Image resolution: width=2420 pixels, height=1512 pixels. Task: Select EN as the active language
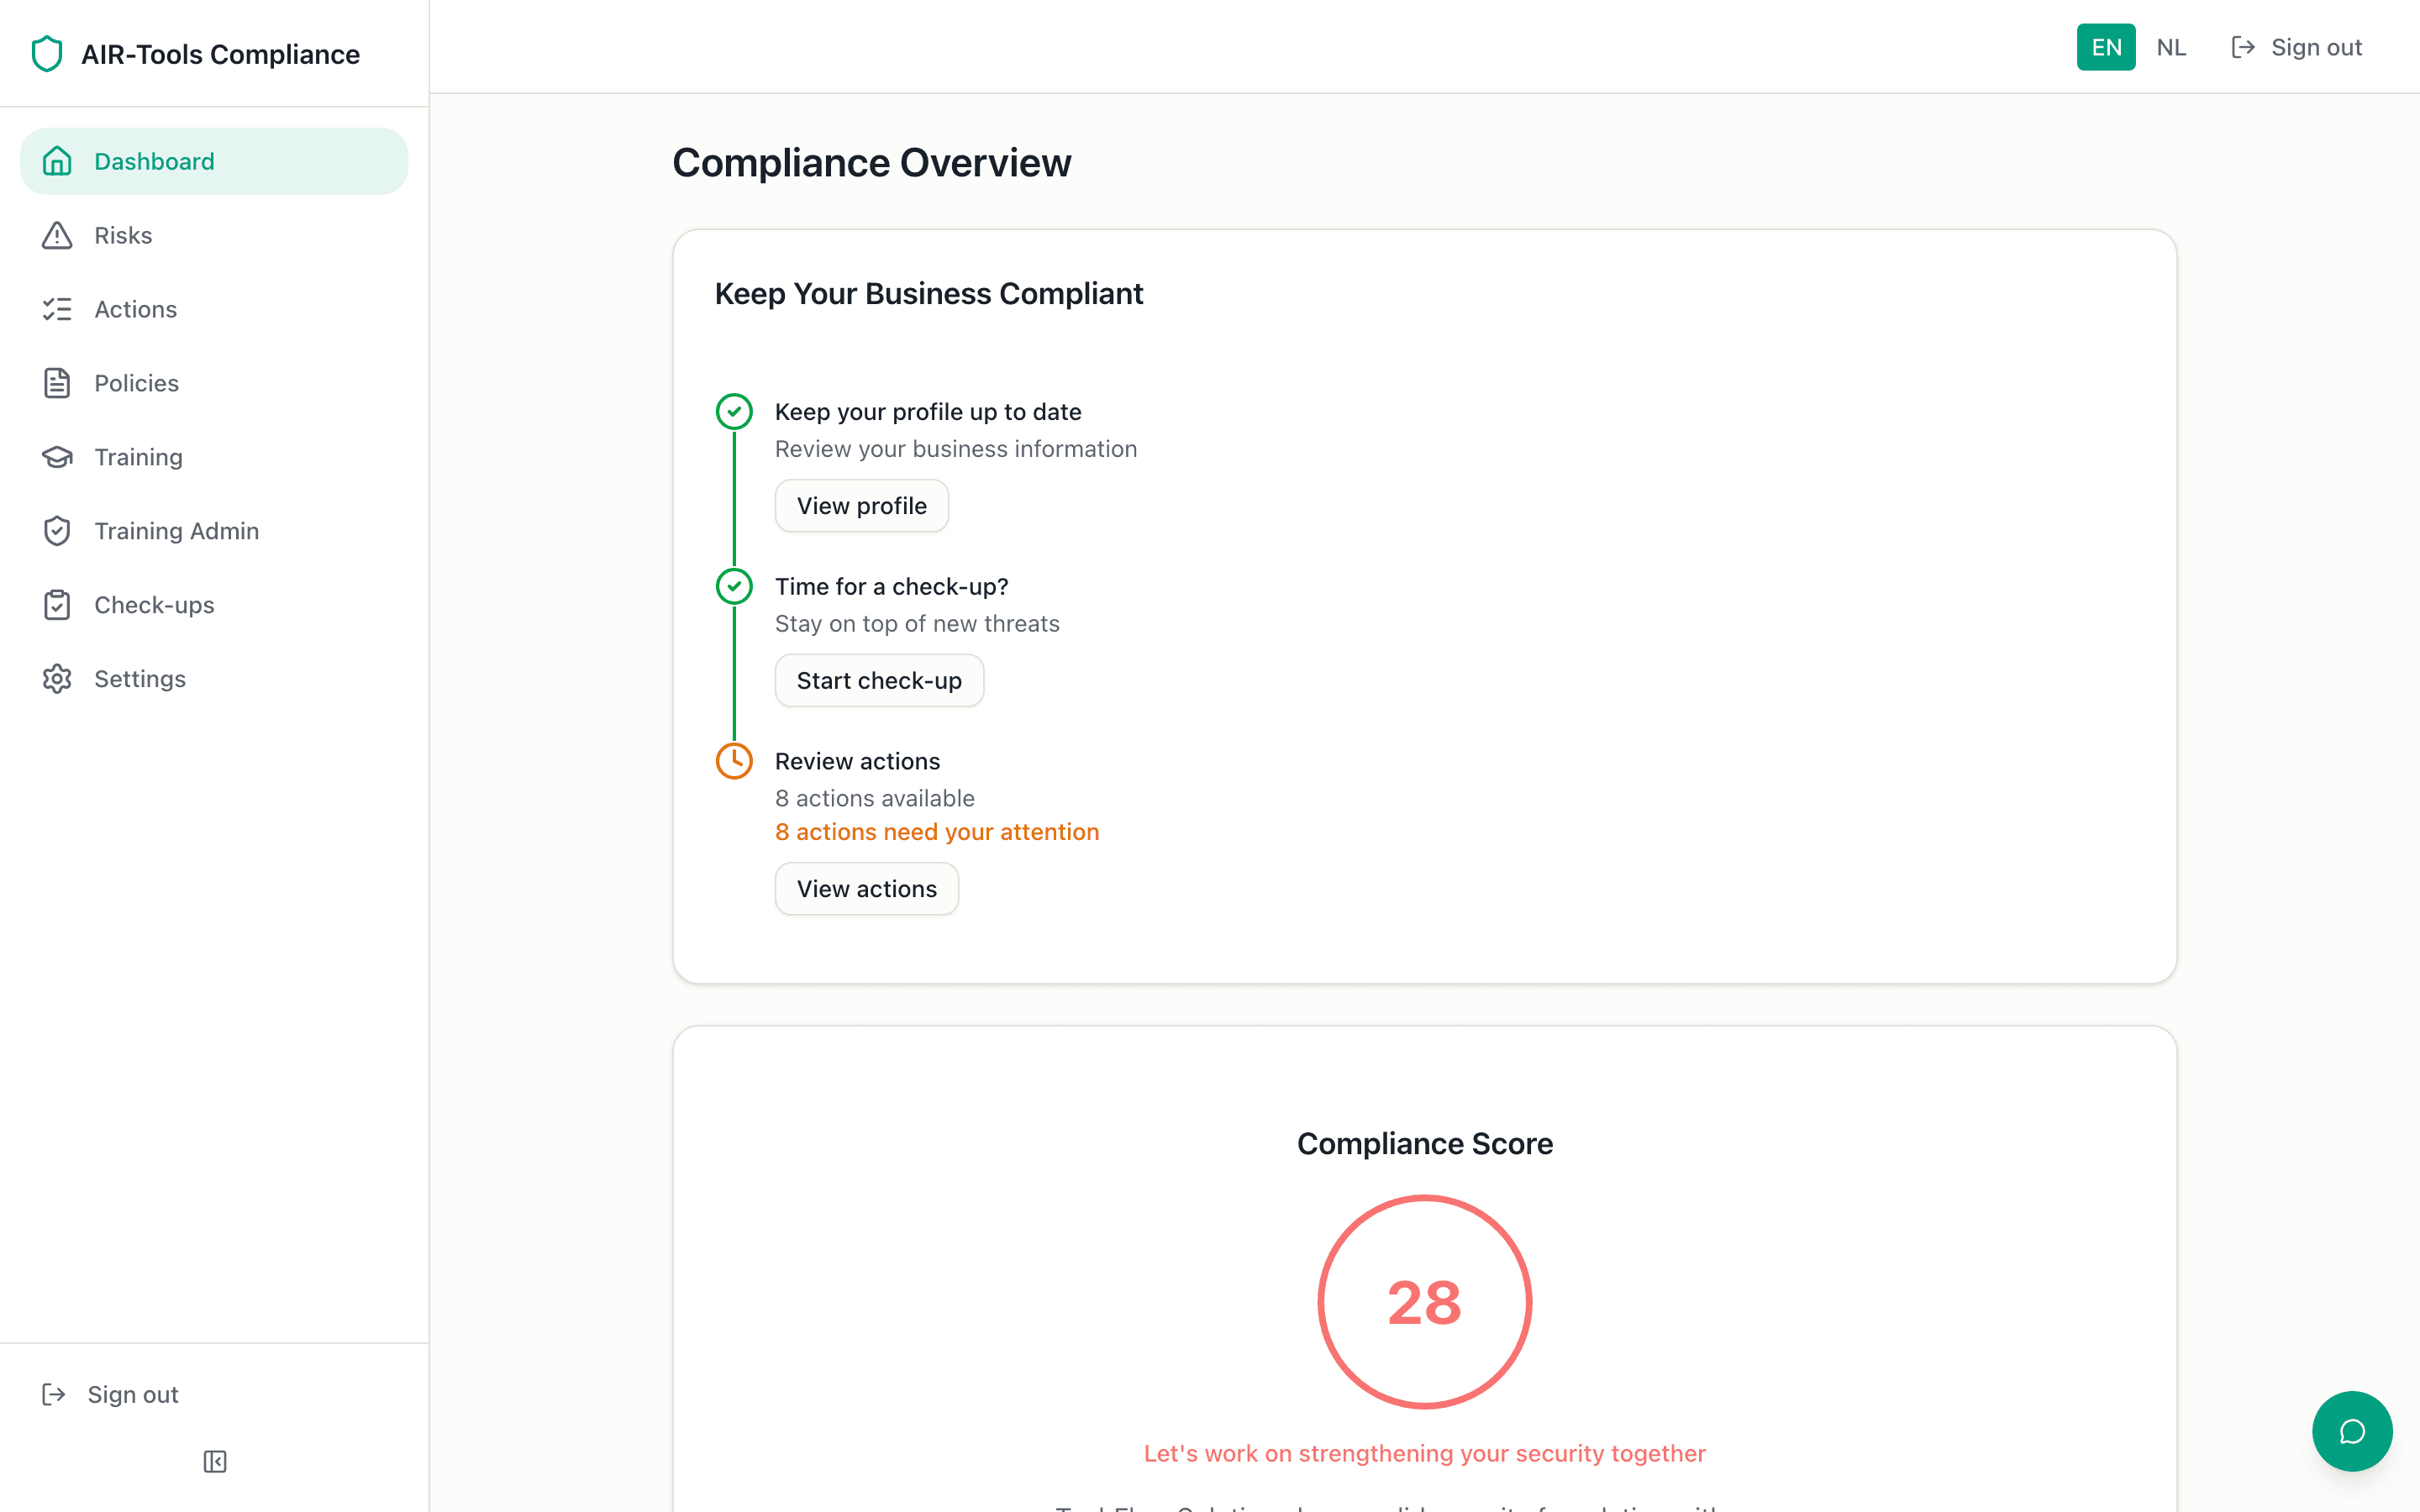click(2105, 46)
